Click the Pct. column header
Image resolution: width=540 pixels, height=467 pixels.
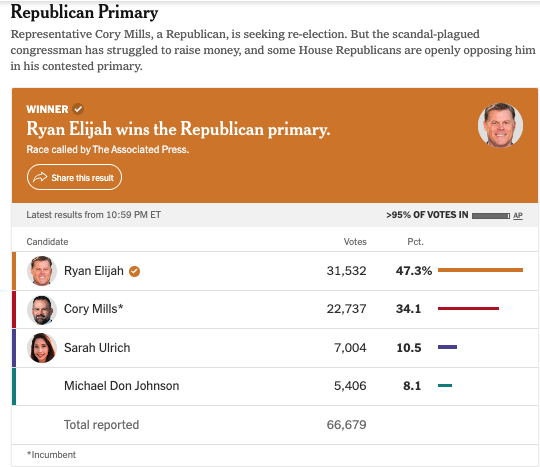click(x=415, y=242)
